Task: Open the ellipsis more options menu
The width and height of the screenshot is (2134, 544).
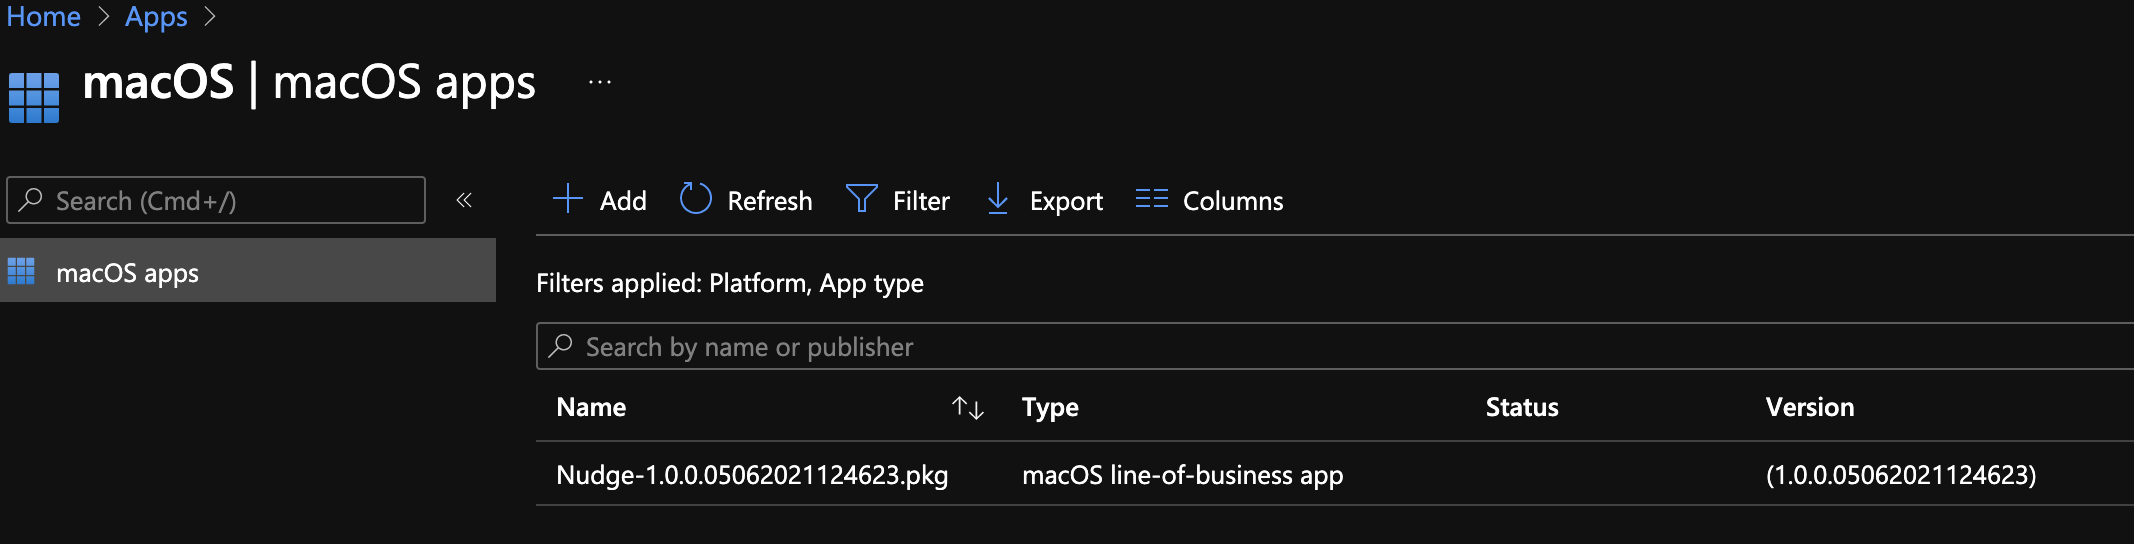Action: (x=600, y=83)
